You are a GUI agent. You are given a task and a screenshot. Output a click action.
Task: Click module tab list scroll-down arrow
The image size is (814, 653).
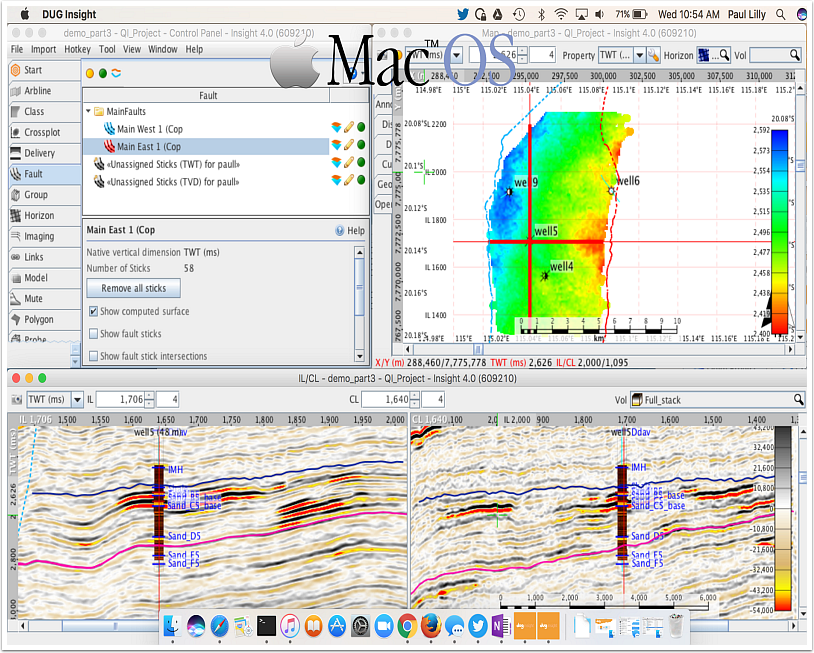75,361
